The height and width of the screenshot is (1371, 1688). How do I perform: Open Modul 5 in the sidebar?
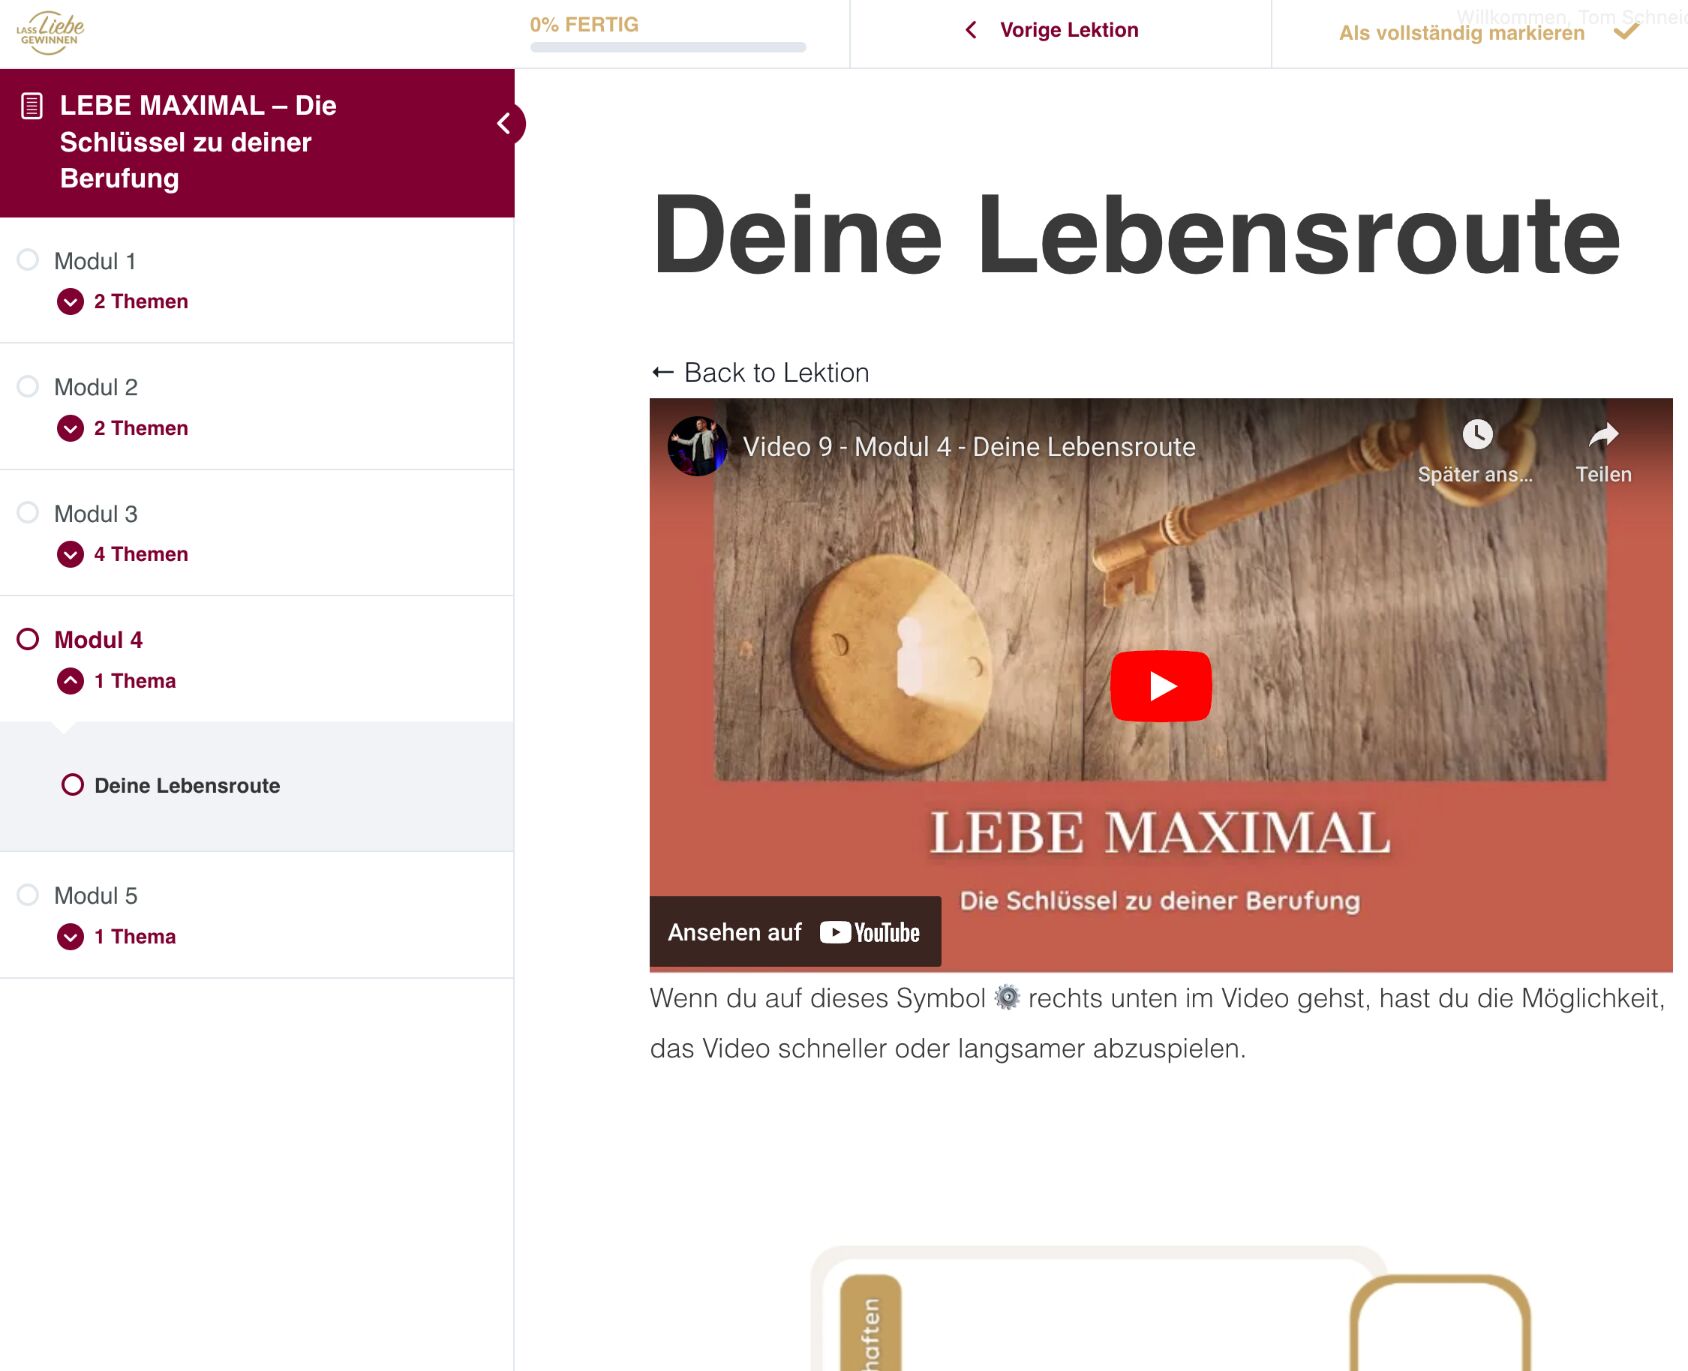96,896
